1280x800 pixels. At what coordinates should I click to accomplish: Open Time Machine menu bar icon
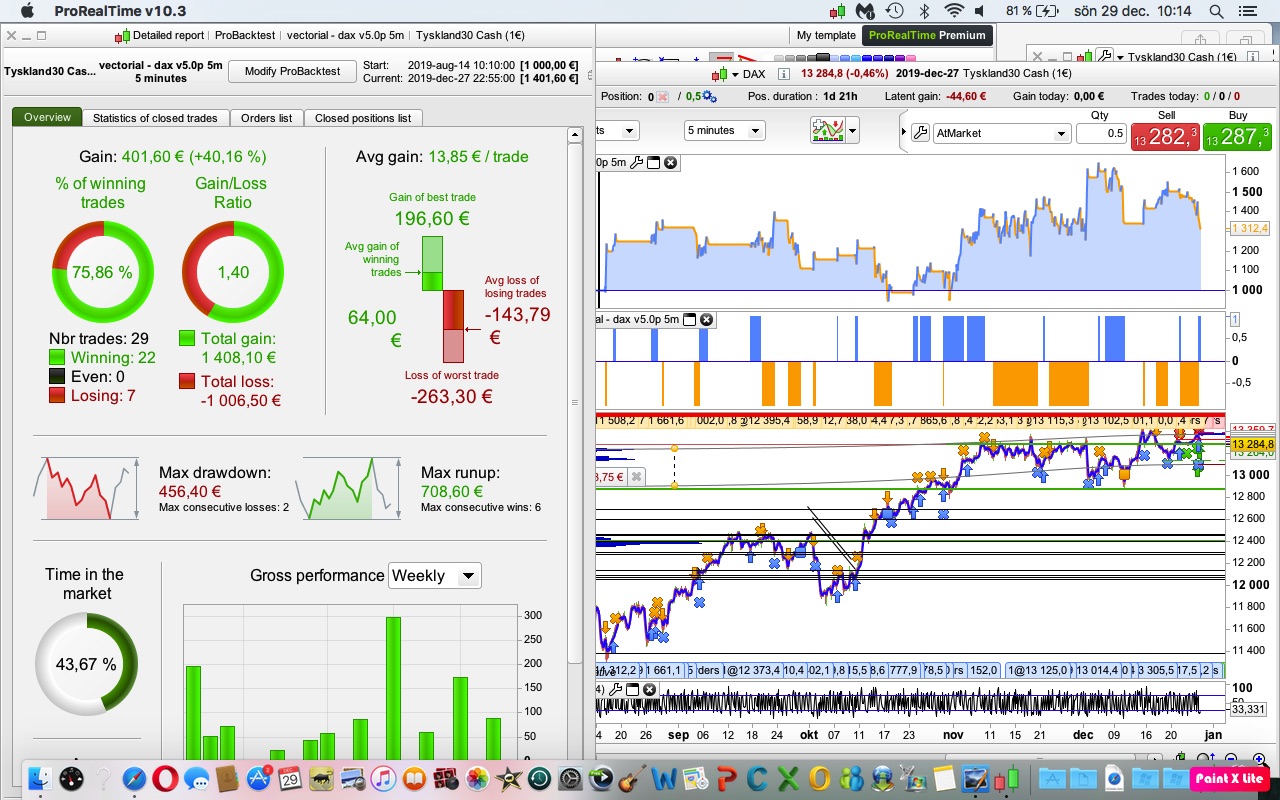(x=895, y=11)
